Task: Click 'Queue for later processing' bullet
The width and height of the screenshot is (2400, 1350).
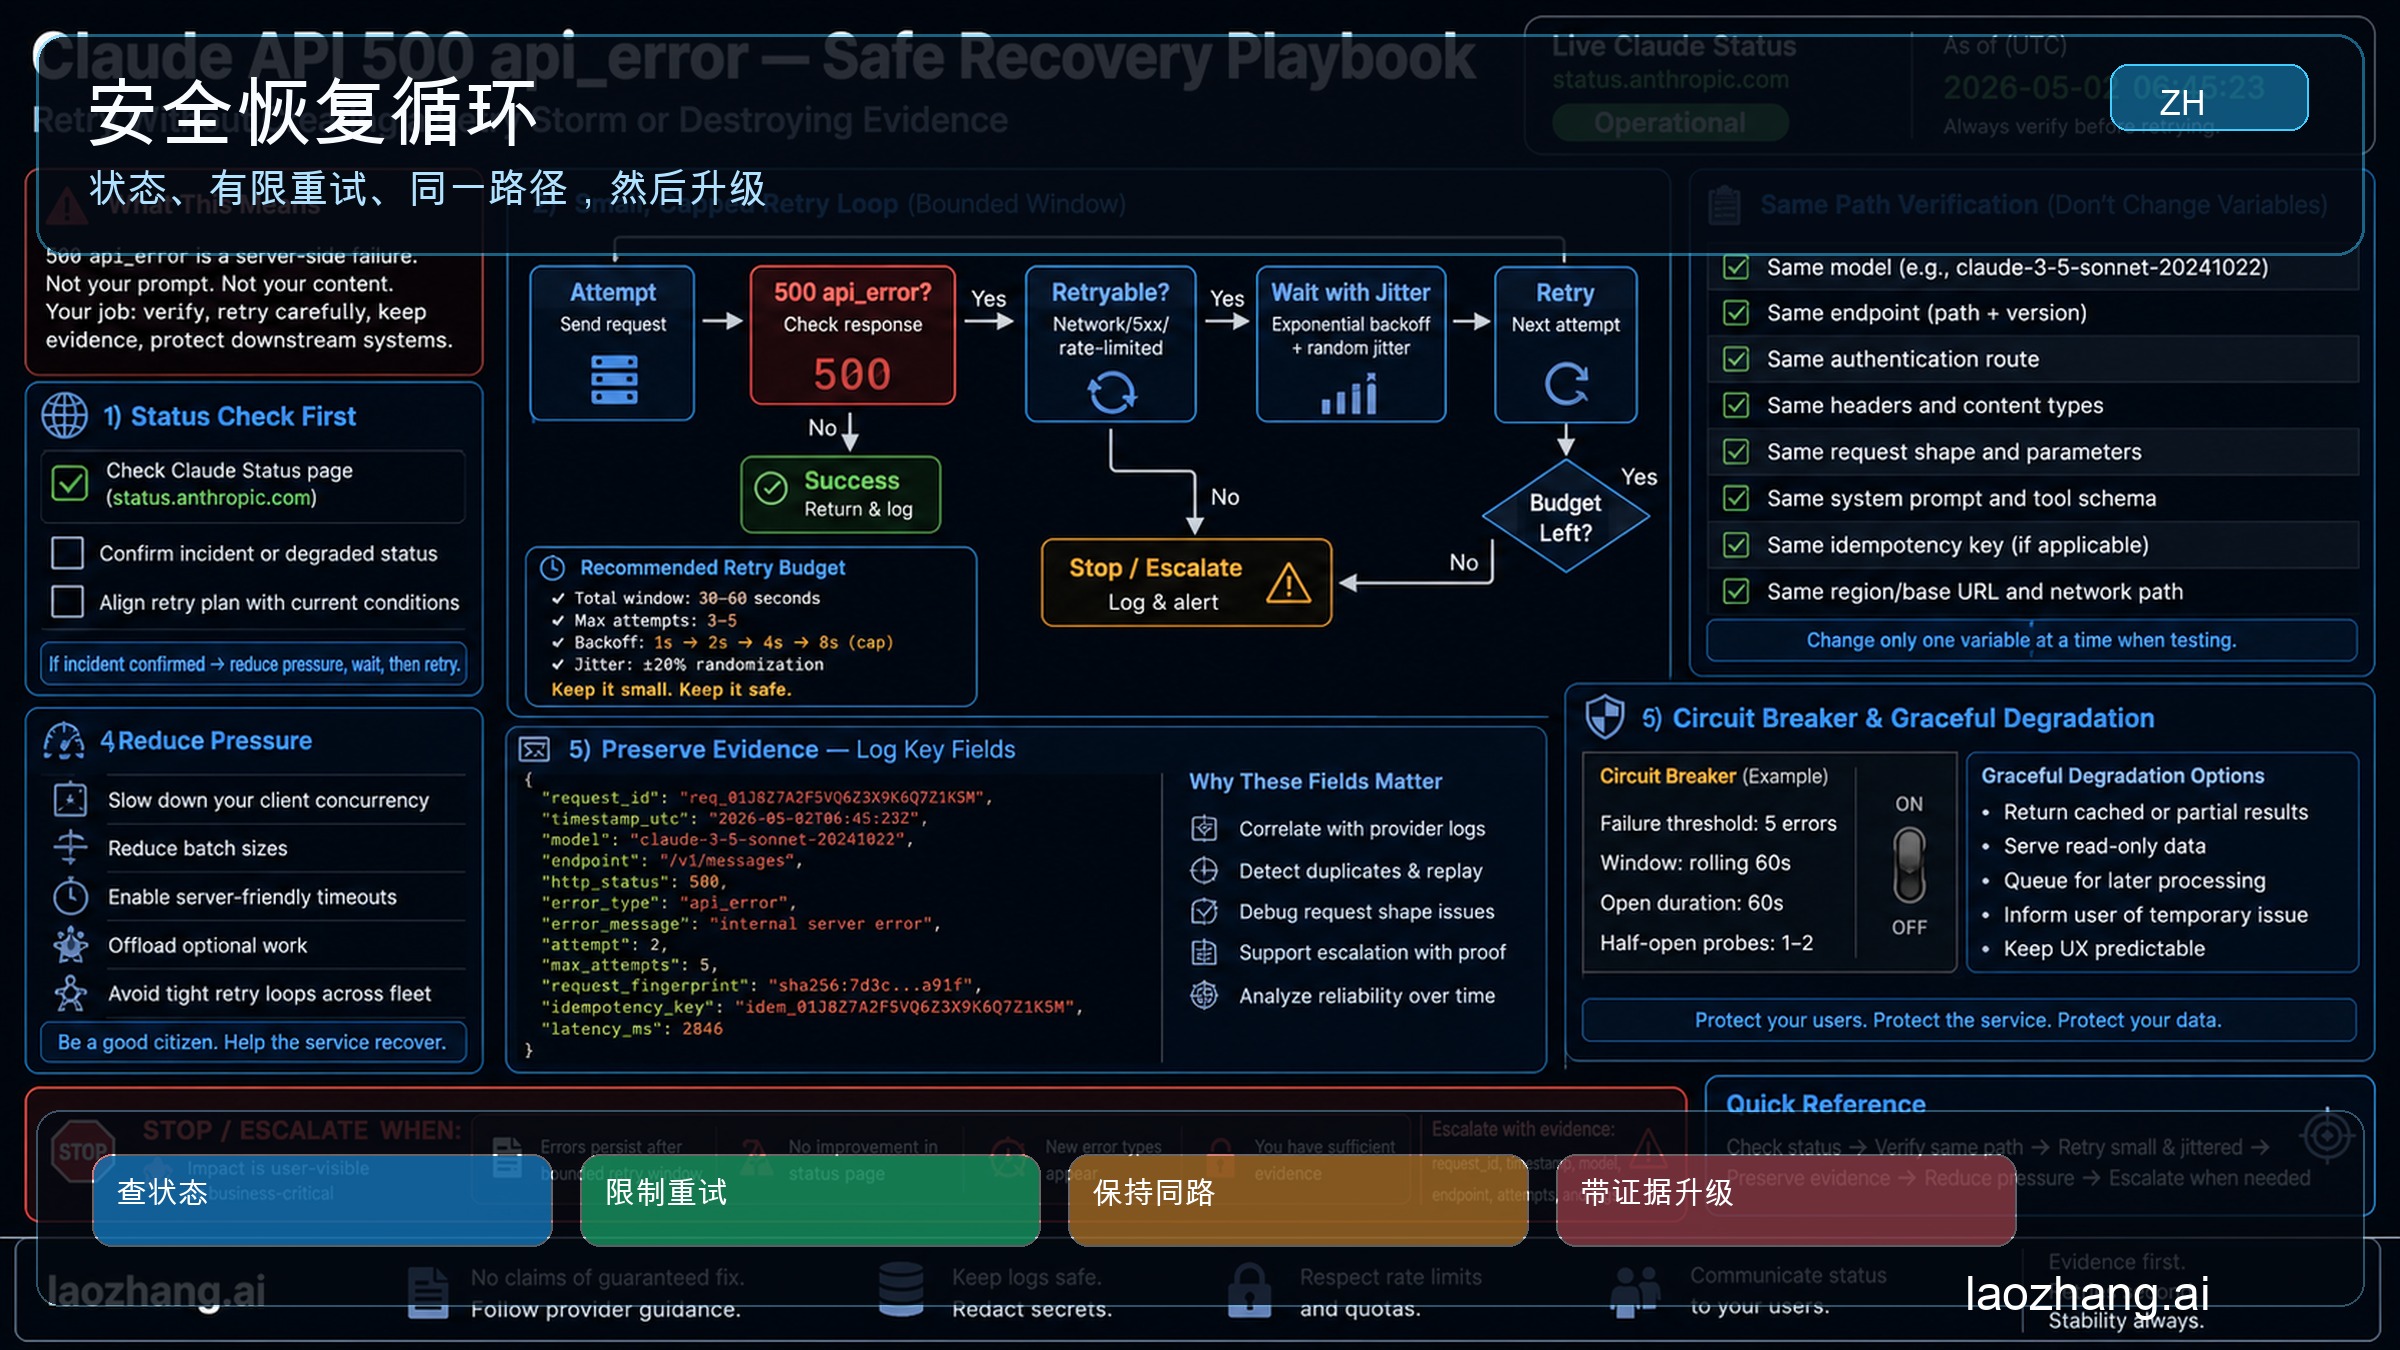Action: 2134,881
